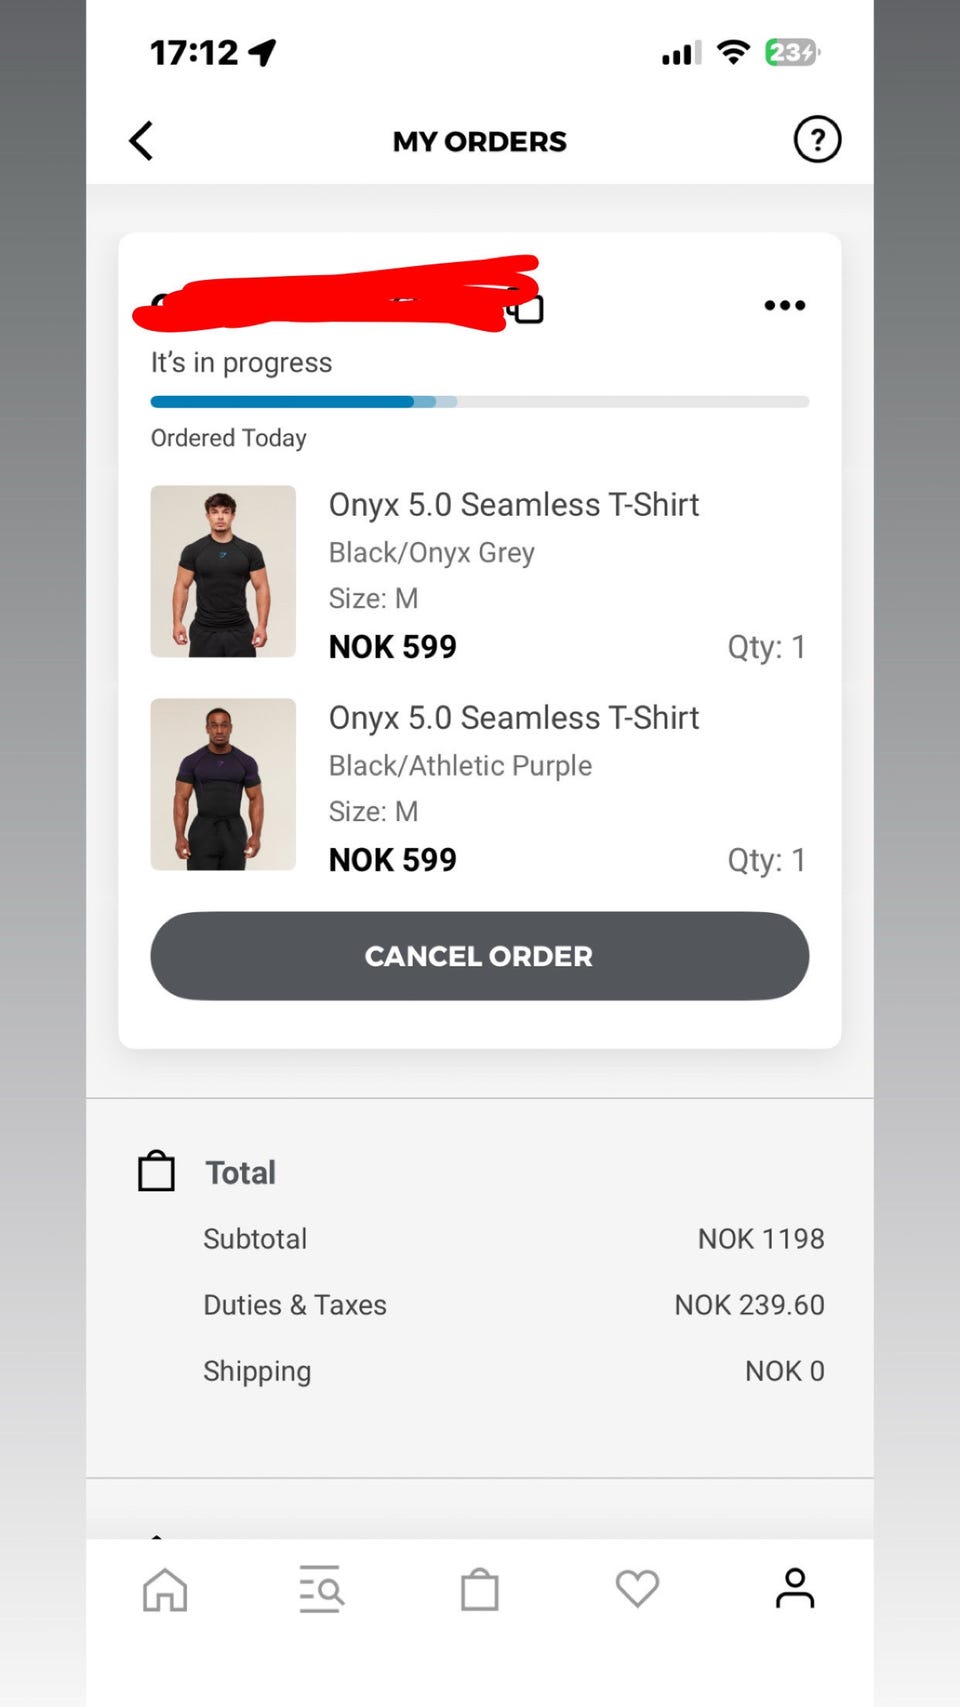Open the Home tab in bottom navigation
Viewport: 960px width, 1707px height.
[x=165, y=1588]
